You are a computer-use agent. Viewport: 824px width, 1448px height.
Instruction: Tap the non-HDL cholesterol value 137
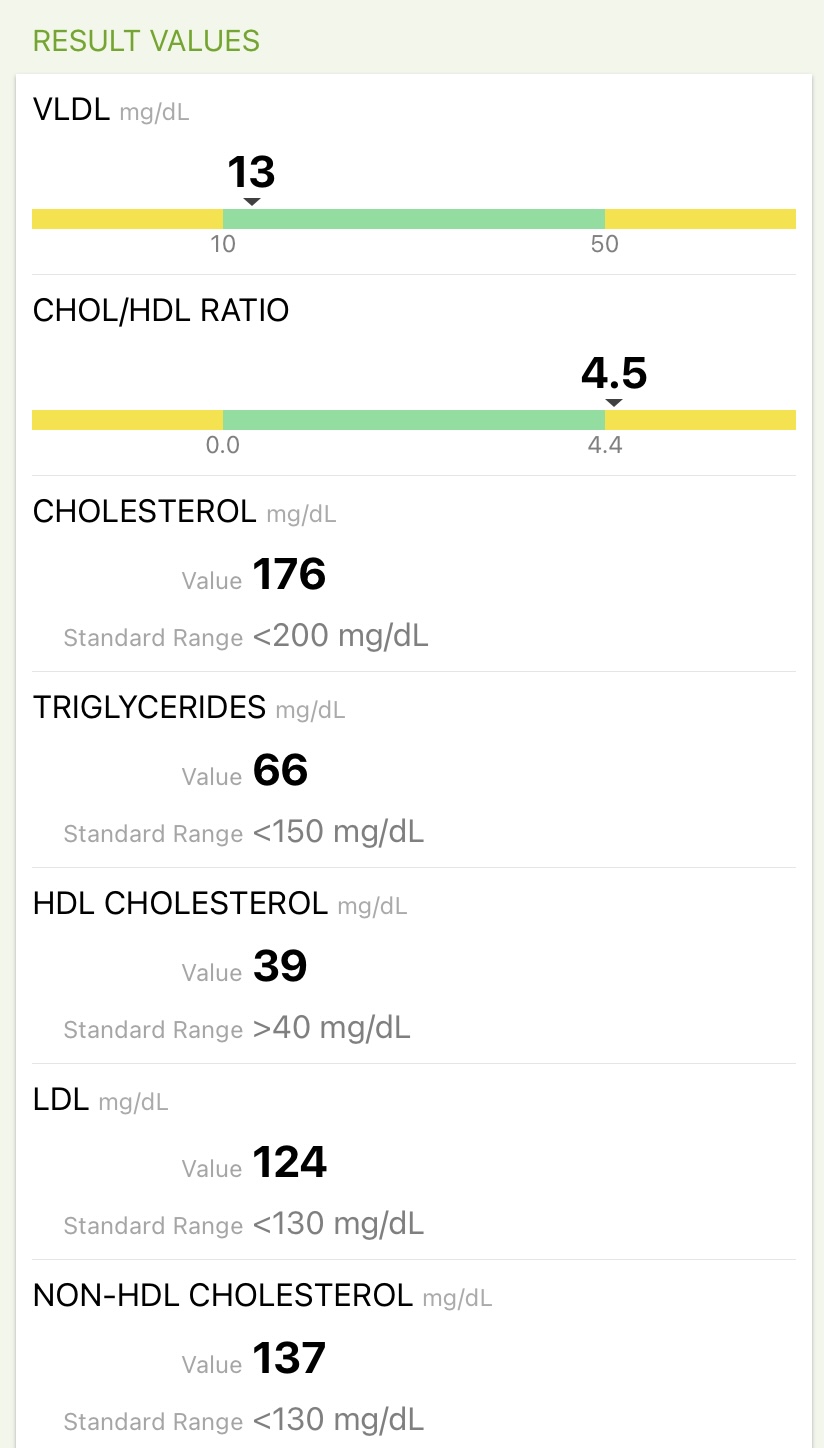click(289, 1359)
